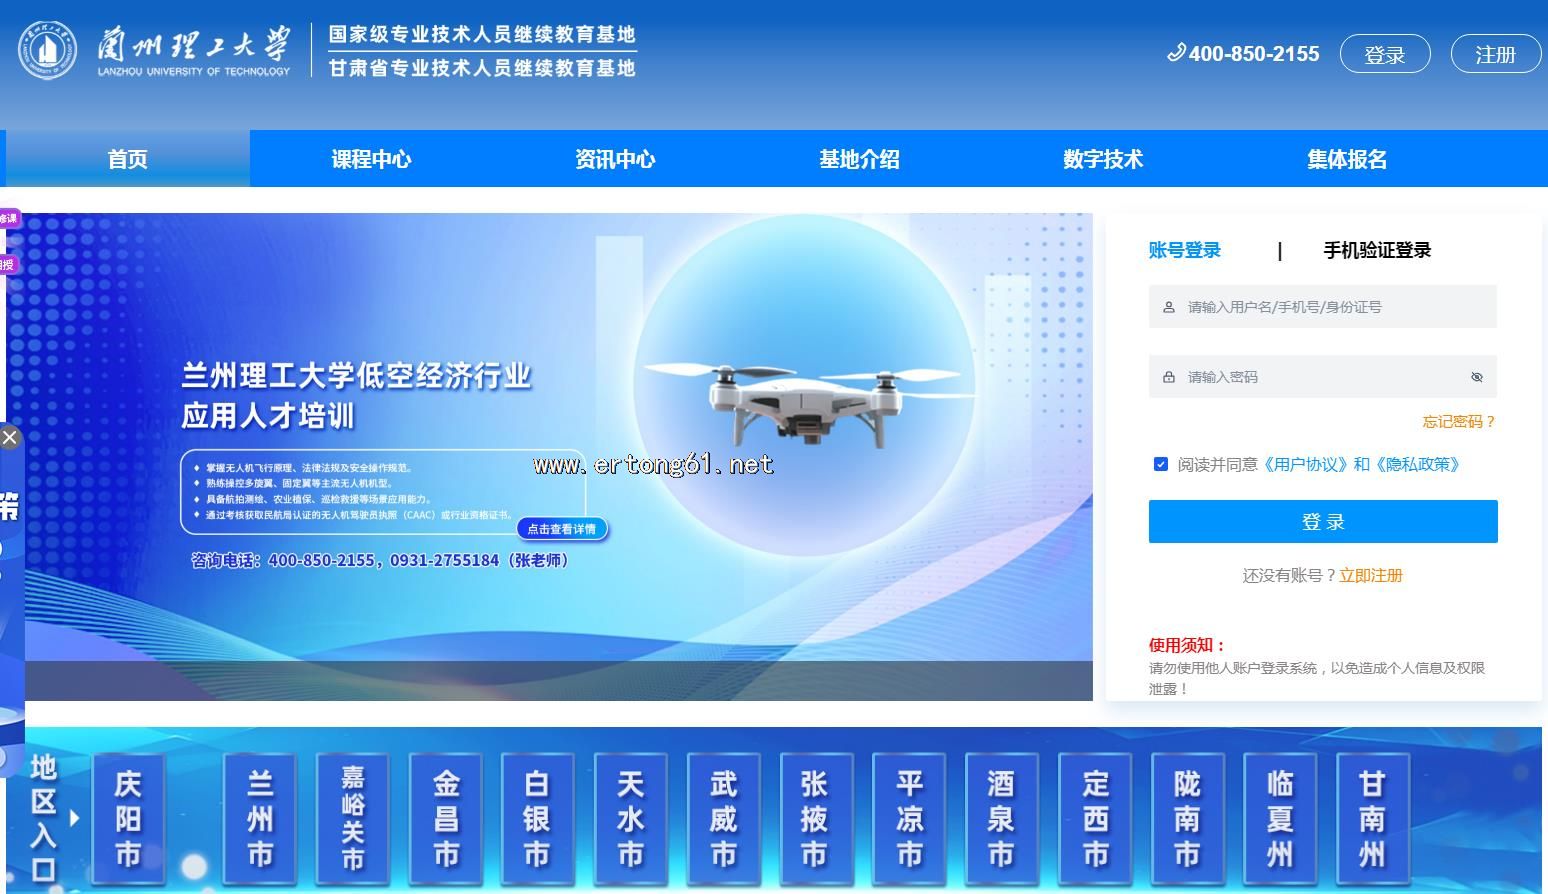1548x894 pixels.
Task: Click the 400-850-2155 phone icon
Action: tap(1176, 53)
